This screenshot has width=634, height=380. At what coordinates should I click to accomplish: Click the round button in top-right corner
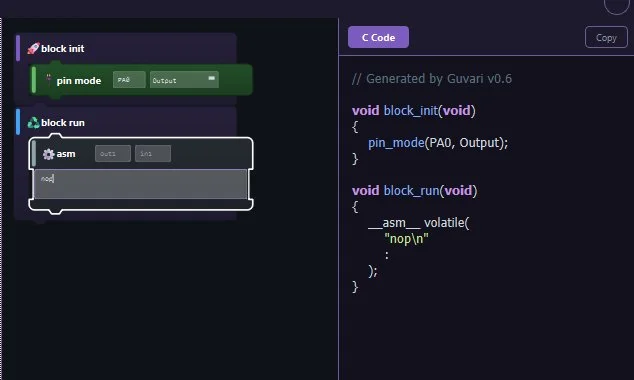617,5
